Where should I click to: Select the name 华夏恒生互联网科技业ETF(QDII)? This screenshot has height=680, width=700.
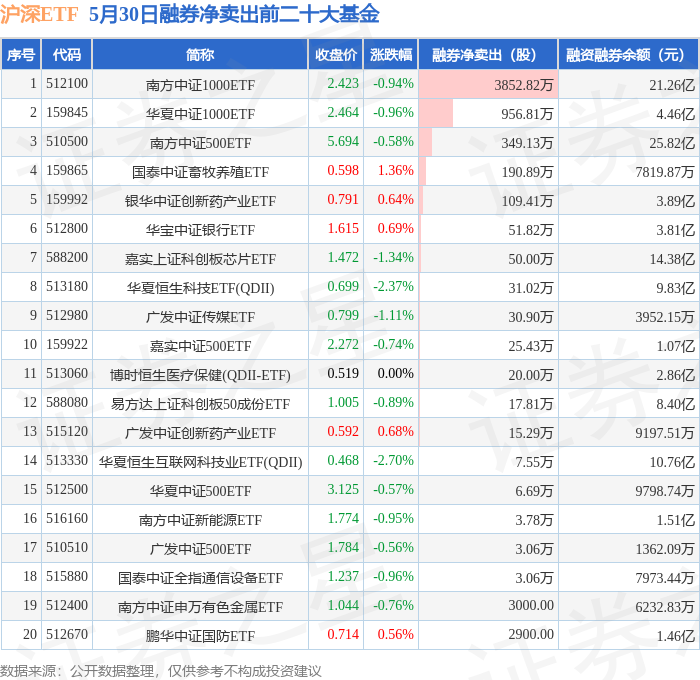[x=200, y=462]
